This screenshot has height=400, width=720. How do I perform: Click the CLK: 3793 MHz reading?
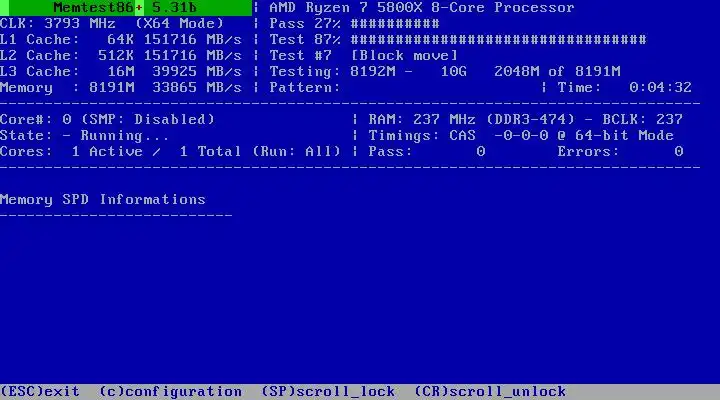(57, 23)
